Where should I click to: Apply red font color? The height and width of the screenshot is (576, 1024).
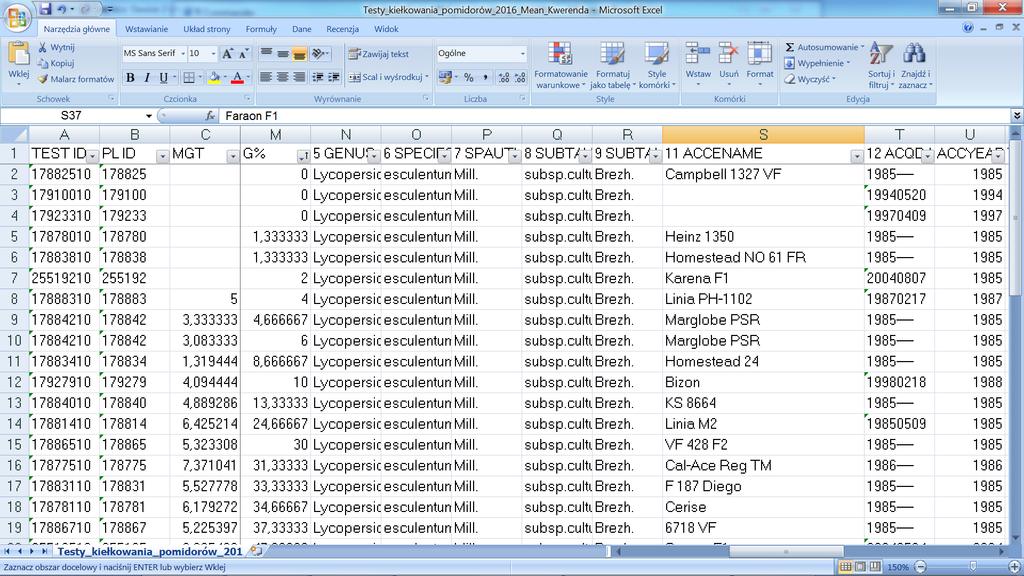(237, 78)
